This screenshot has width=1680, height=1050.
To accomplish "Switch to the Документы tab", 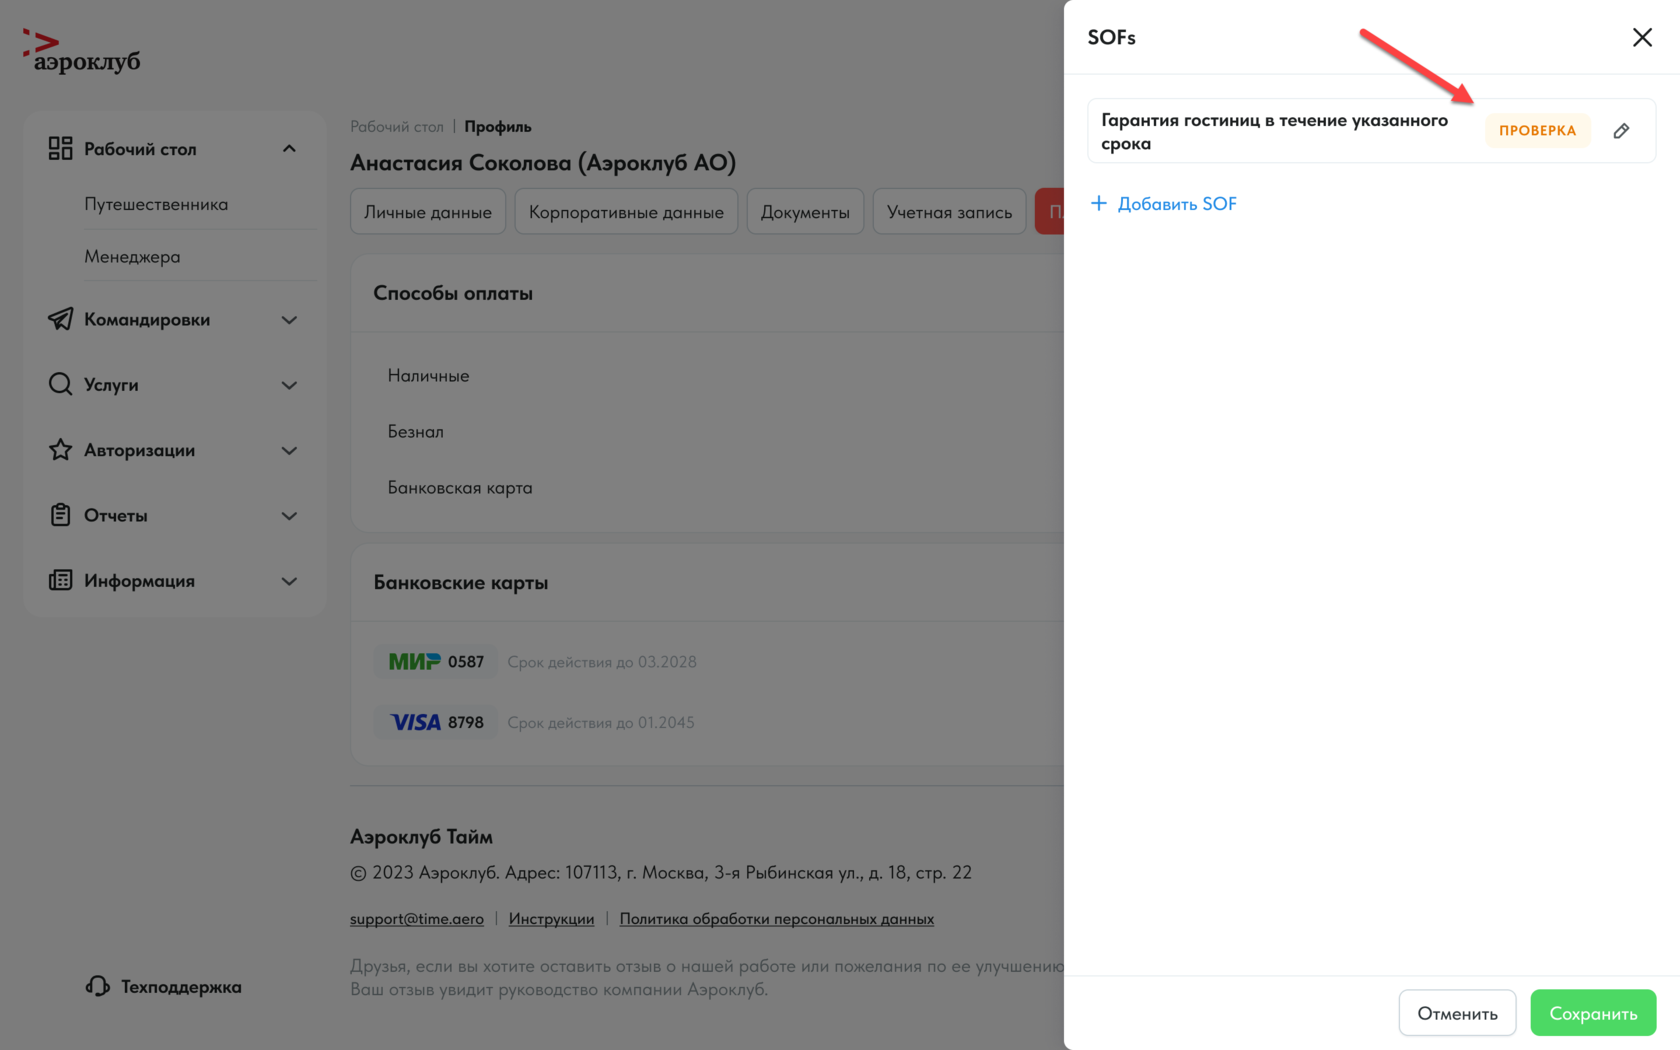I will click(805, 212).
